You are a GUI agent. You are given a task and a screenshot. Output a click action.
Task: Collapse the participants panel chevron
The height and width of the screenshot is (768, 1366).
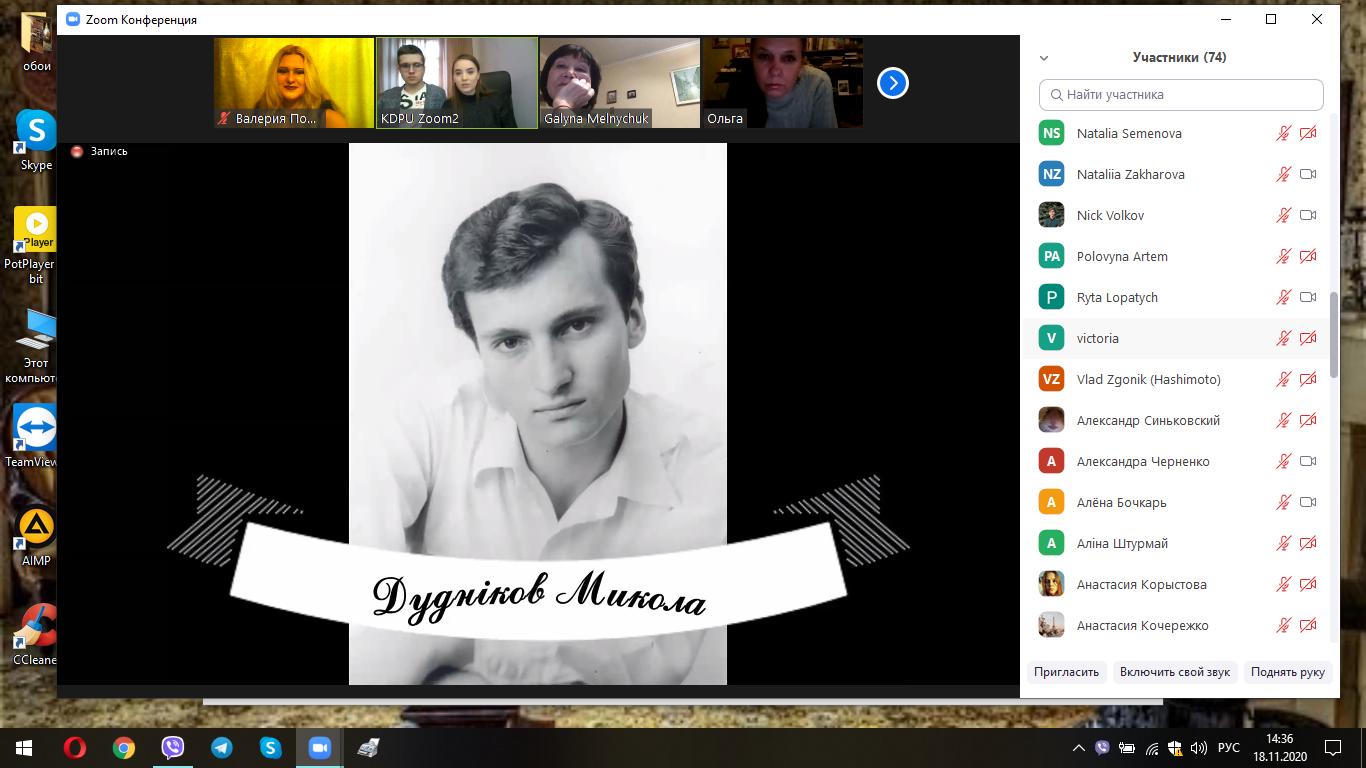[x=1044, y=58]
